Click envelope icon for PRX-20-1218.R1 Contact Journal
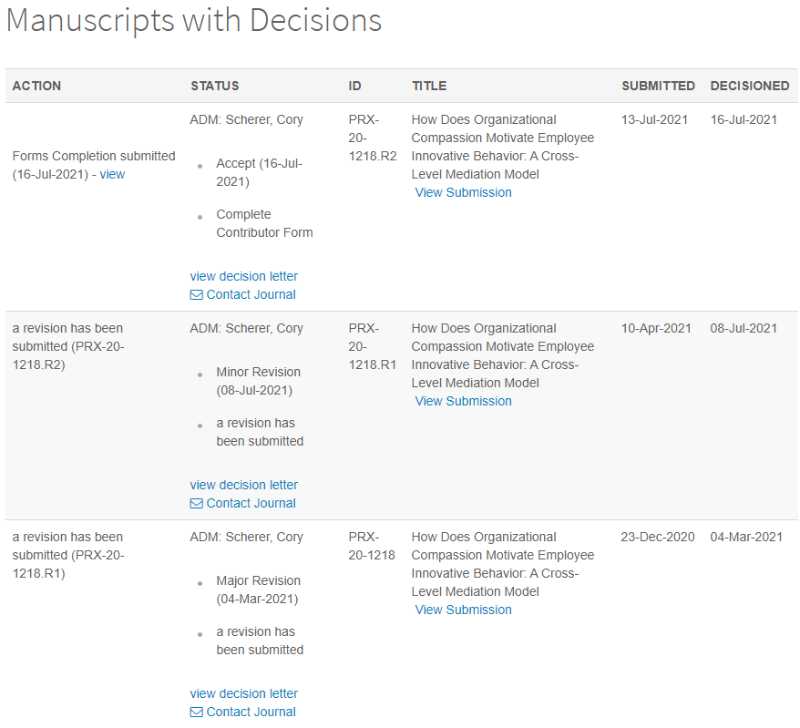 pos(196,504)
